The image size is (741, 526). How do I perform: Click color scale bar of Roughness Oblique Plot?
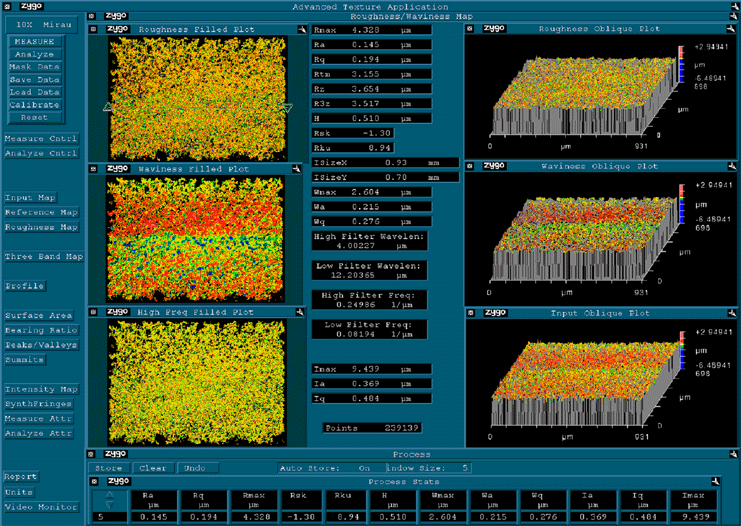point(681,64)
